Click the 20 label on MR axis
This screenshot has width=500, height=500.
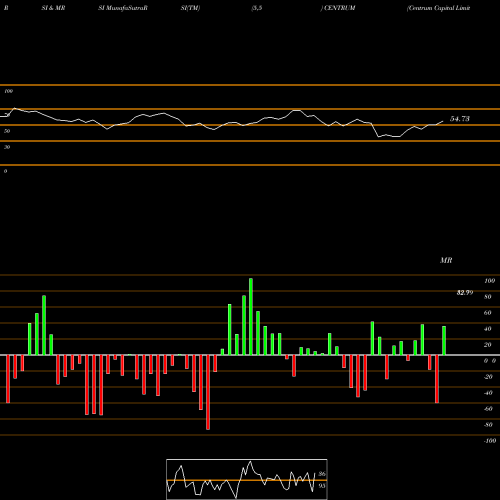(x=488, y=345)
